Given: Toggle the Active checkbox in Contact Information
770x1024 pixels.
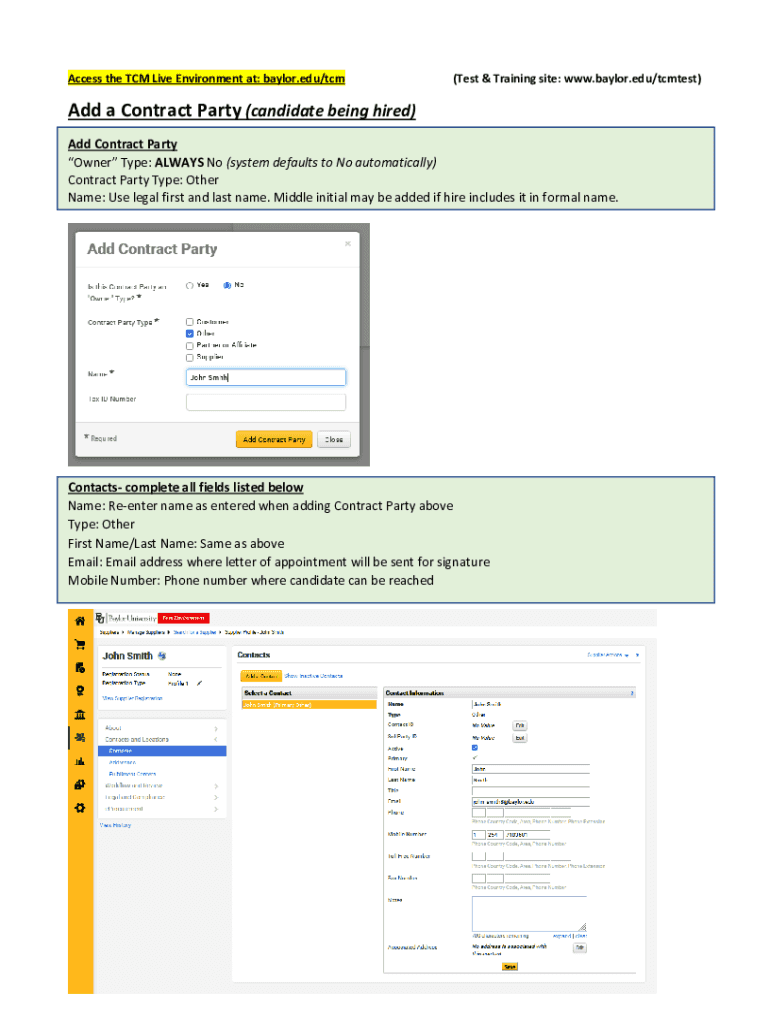Looking at the screenshot, I should tap(475, 748).
